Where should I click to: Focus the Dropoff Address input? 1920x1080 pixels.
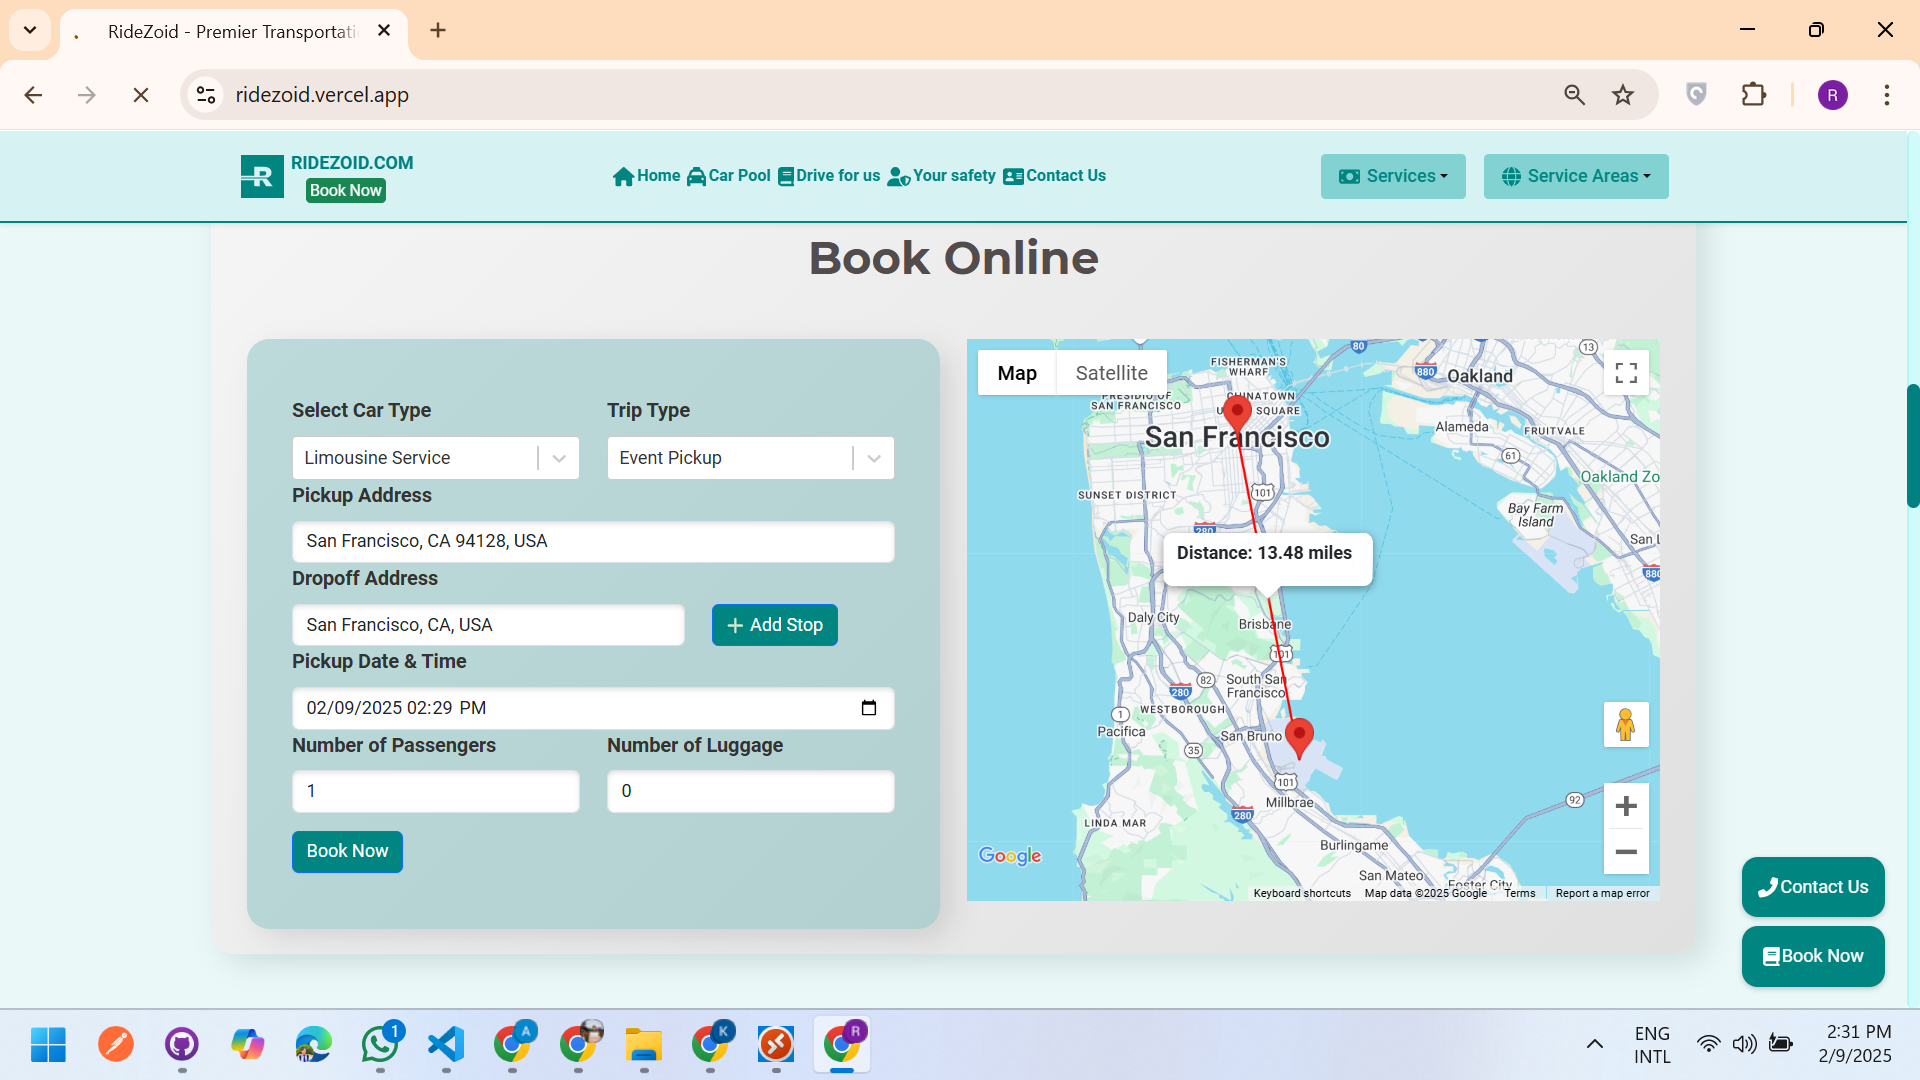pos(488,625)
